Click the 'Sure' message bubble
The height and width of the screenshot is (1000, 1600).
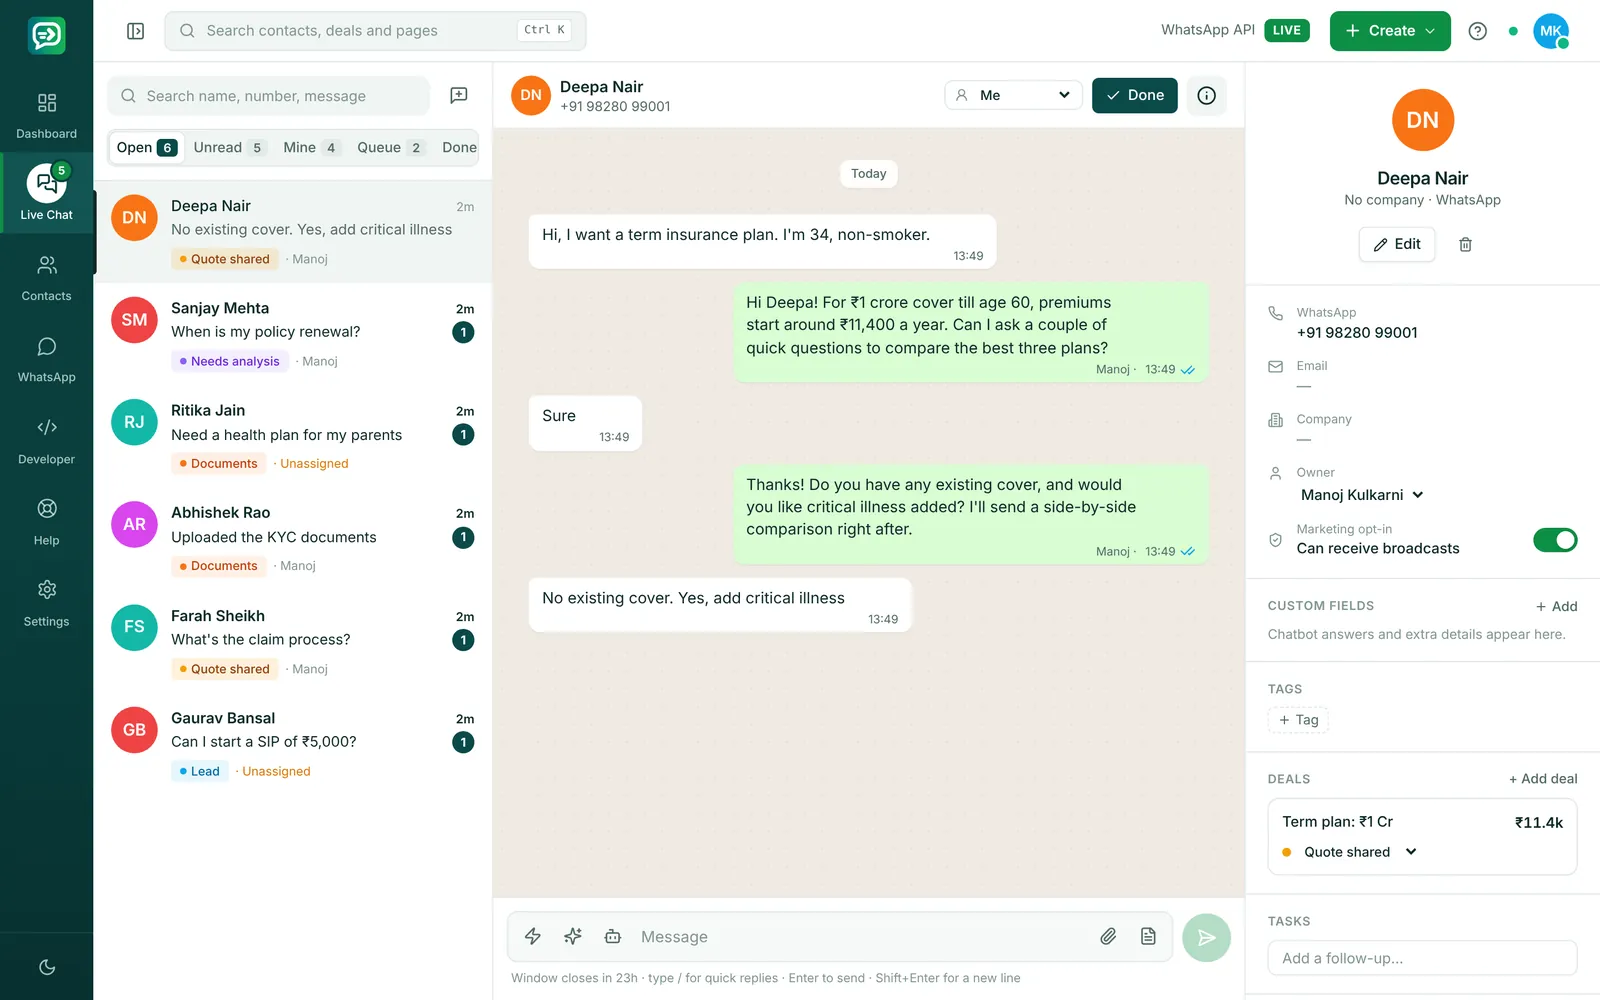tap(585, 423)
